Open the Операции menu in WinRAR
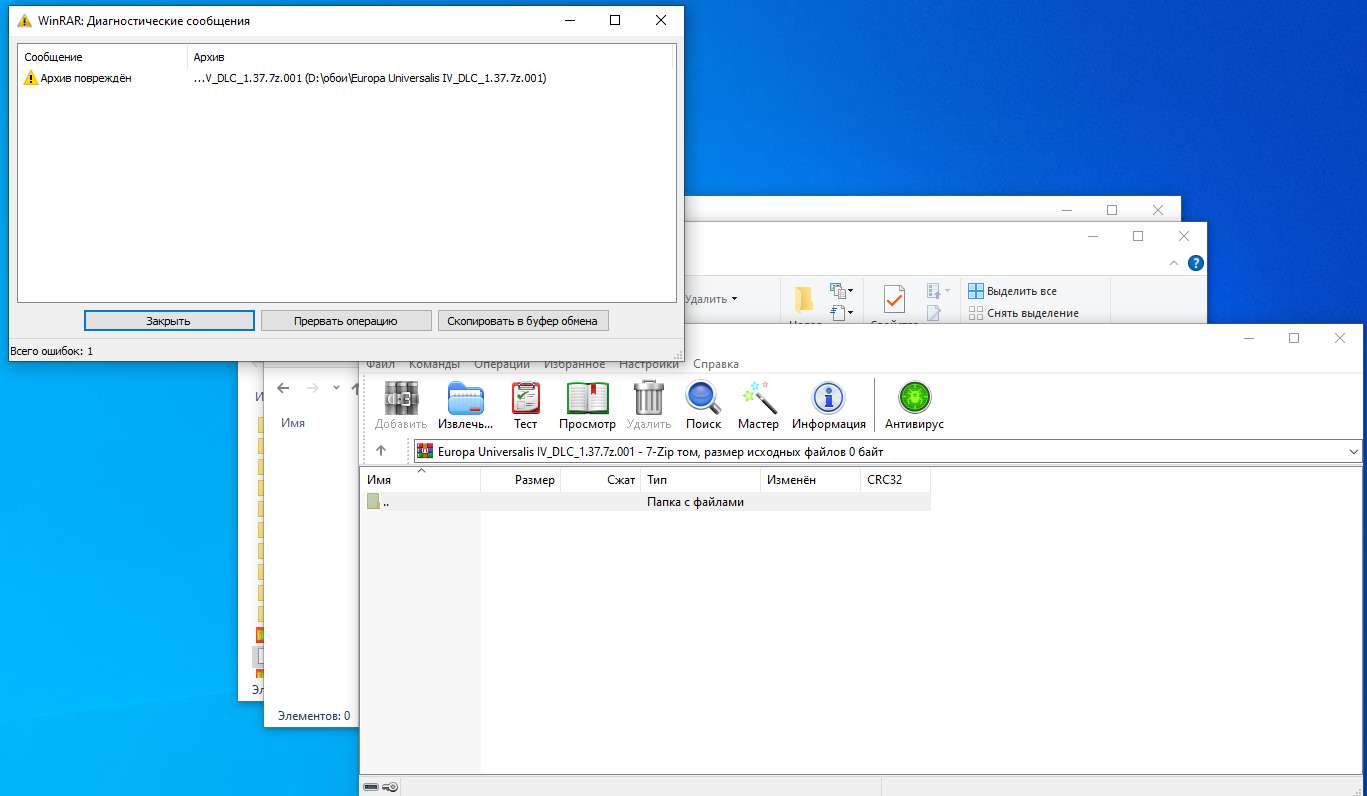Viewport: 1367px width, 796px height. tap(502, 364)
